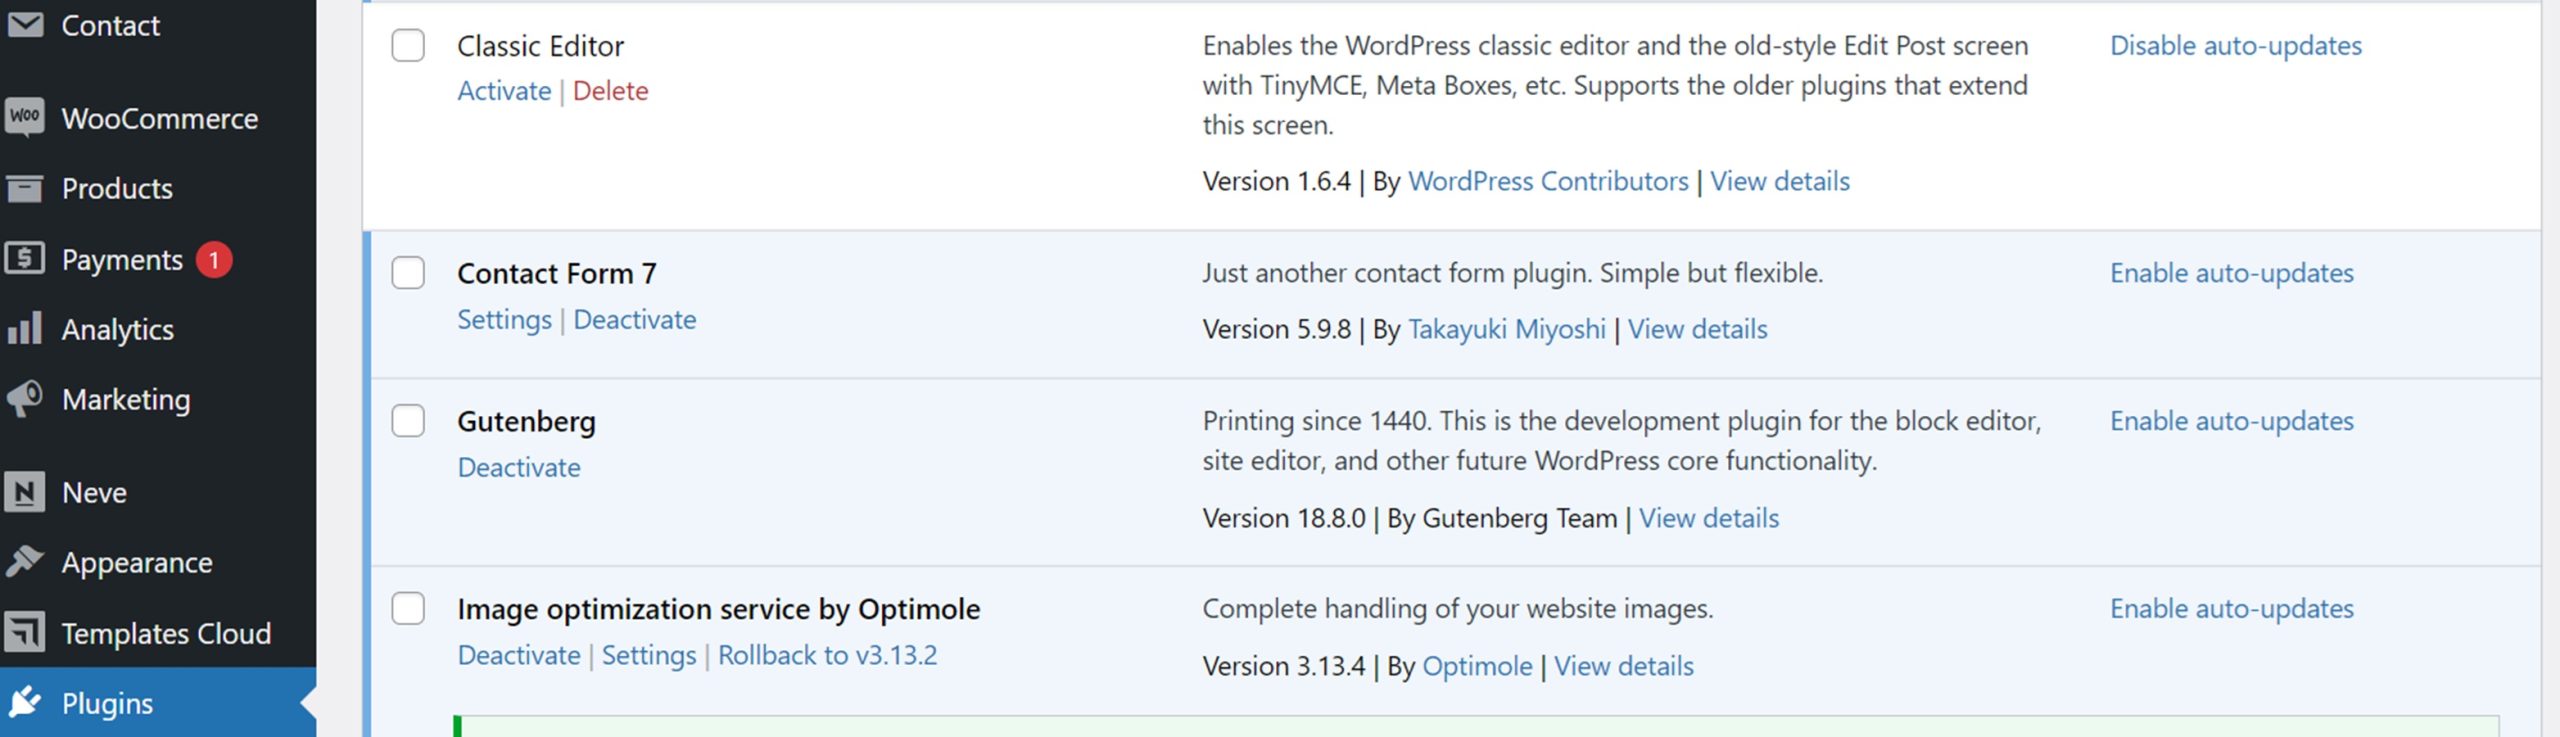Open the Templates Cloud menu

pos(166,633)
